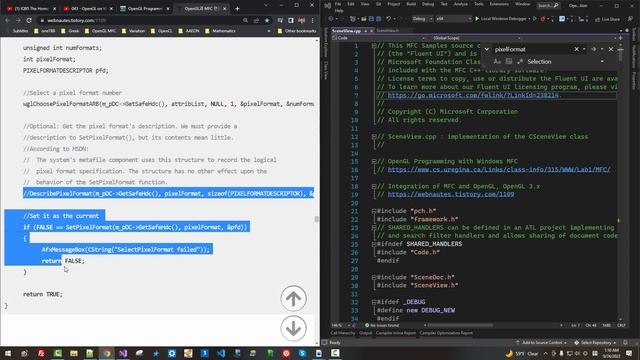Click the weather moon icon in taskbar
640x360 pixels.
pos(509,353)
